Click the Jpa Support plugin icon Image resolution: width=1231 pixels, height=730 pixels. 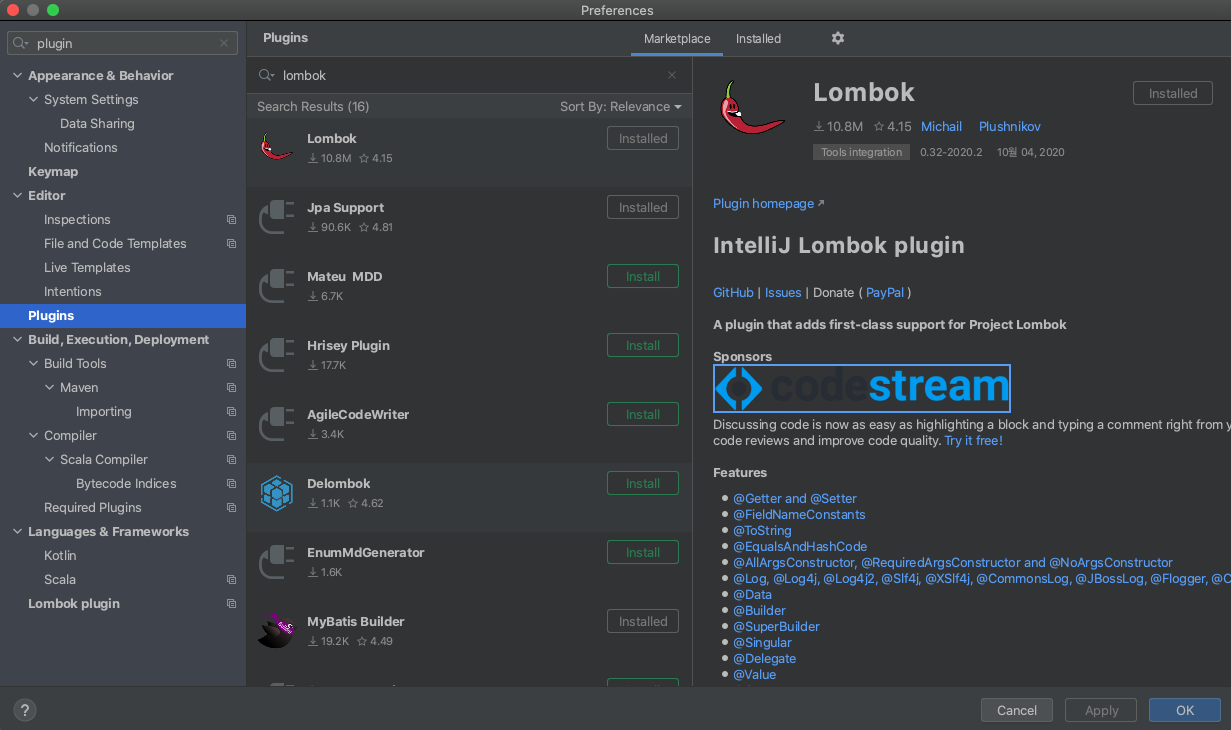276,216
